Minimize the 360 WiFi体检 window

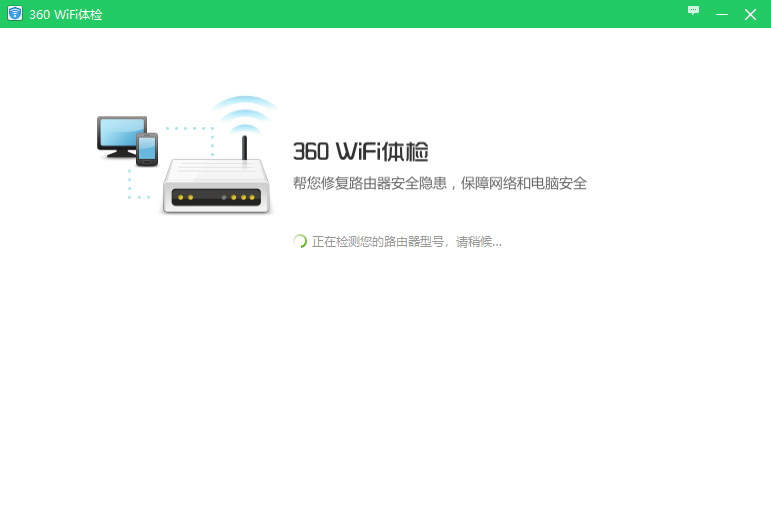click(x=721, y=14)
